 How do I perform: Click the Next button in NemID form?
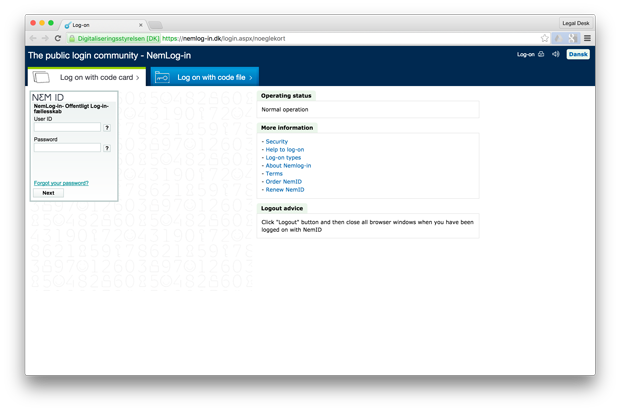(48, 193)
